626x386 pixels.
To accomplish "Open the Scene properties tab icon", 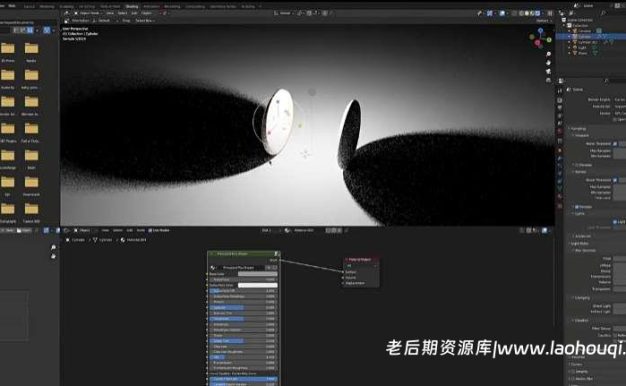I will (559, 123).
